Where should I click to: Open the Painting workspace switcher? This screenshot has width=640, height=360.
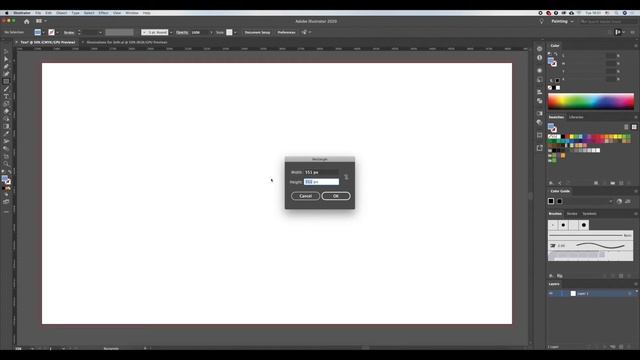(562, 21)
